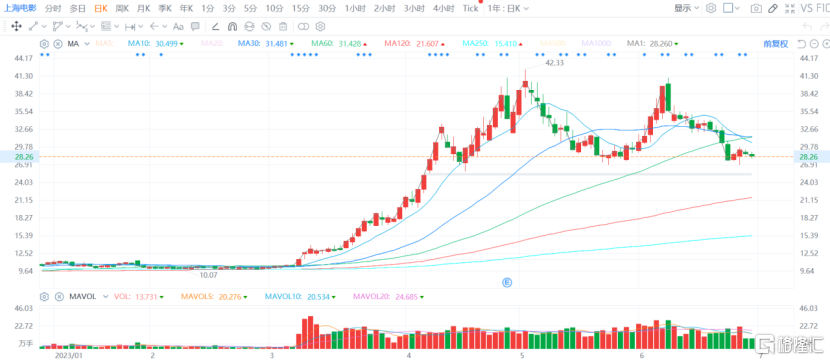
Task: Toggle the faded MA5 line label
Action: pos(104,44)
